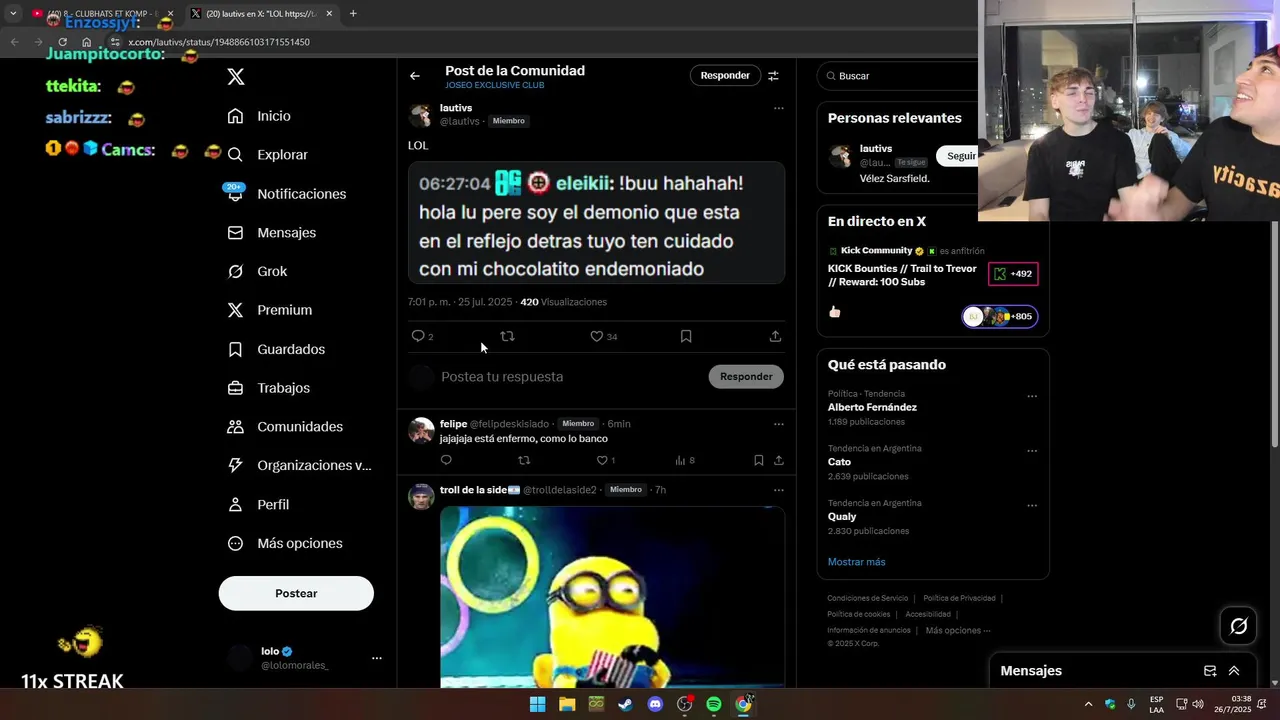Share felipe's comment
1280x720 pixels.
coord(779,460)
